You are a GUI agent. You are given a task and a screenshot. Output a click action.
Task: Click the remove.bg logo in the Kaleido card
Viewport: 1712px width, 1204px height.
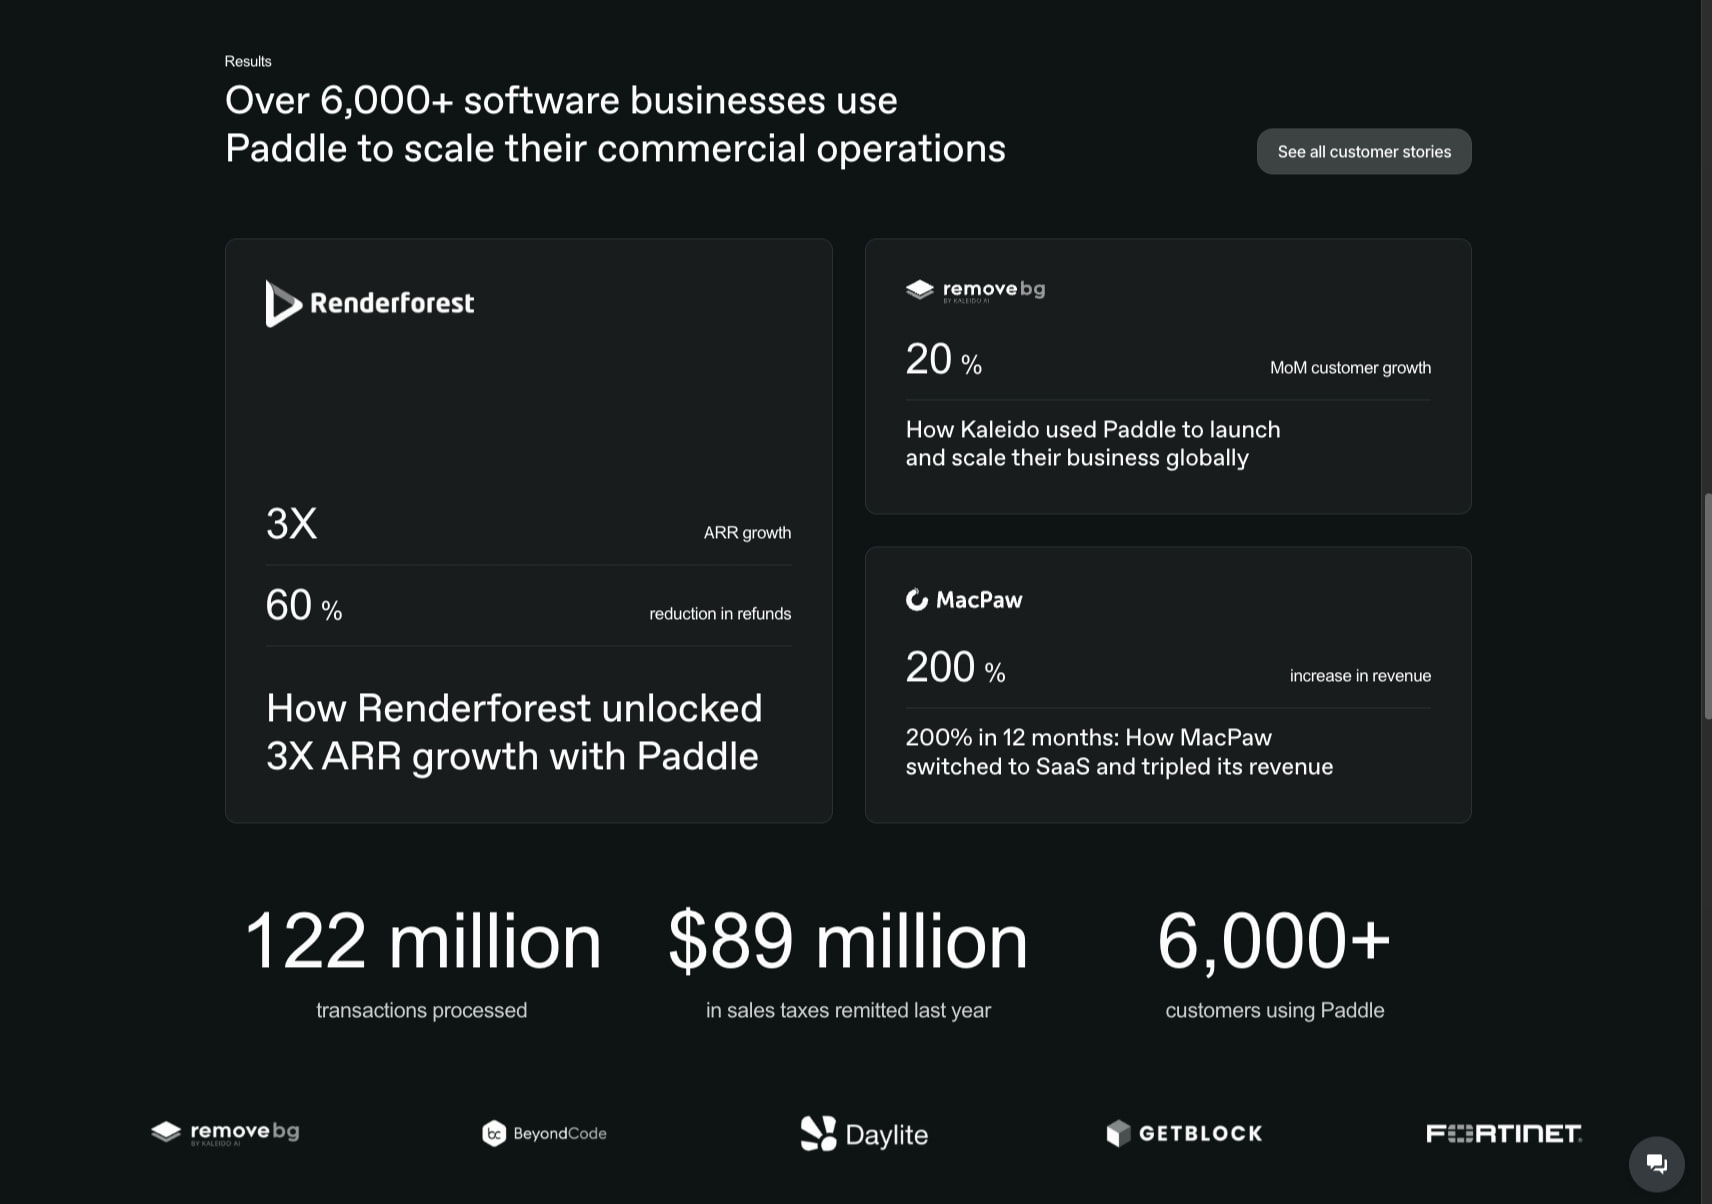point(975,290)
